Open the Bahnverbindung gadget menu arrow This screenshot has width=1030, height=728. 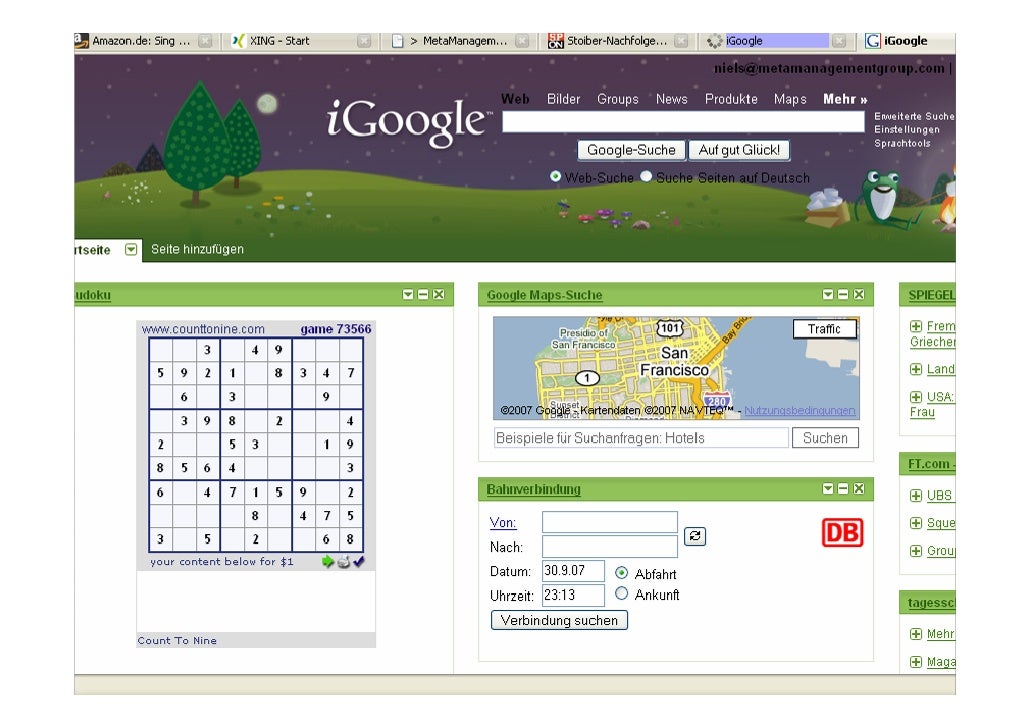point(828,488)
